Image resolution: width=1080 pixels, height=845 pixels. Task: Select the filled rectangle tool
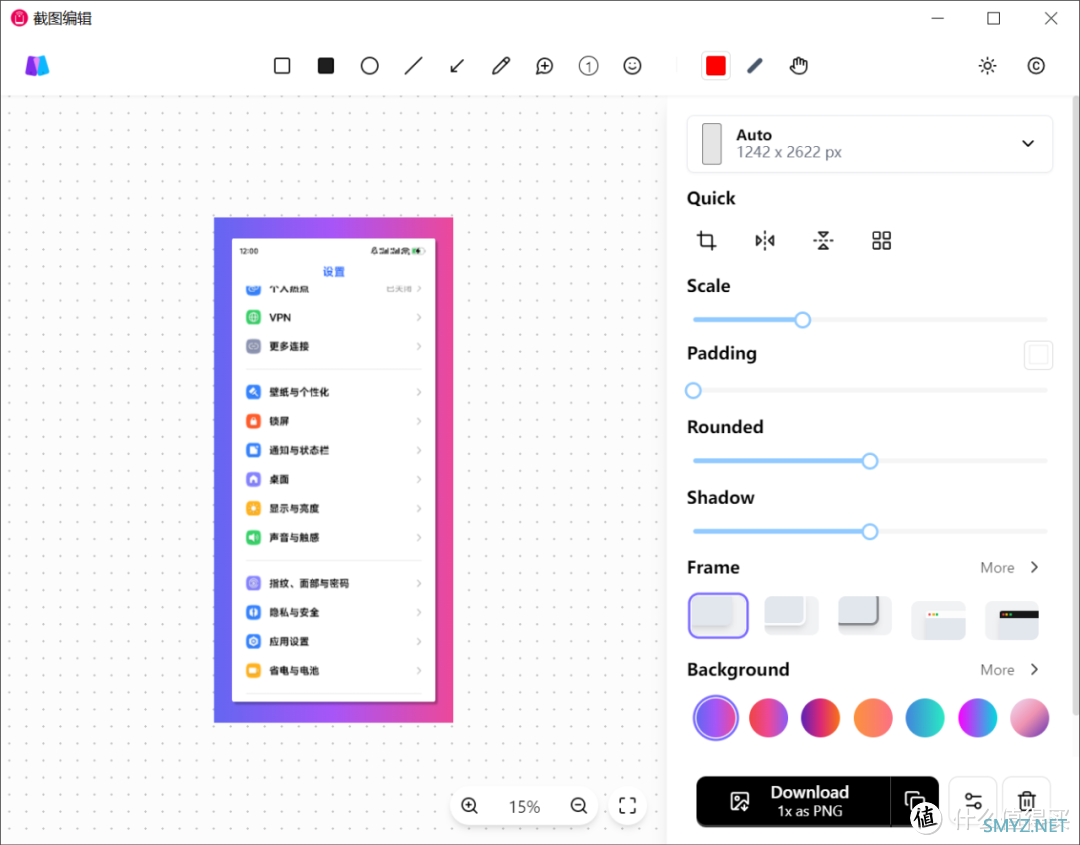[326, 66]
